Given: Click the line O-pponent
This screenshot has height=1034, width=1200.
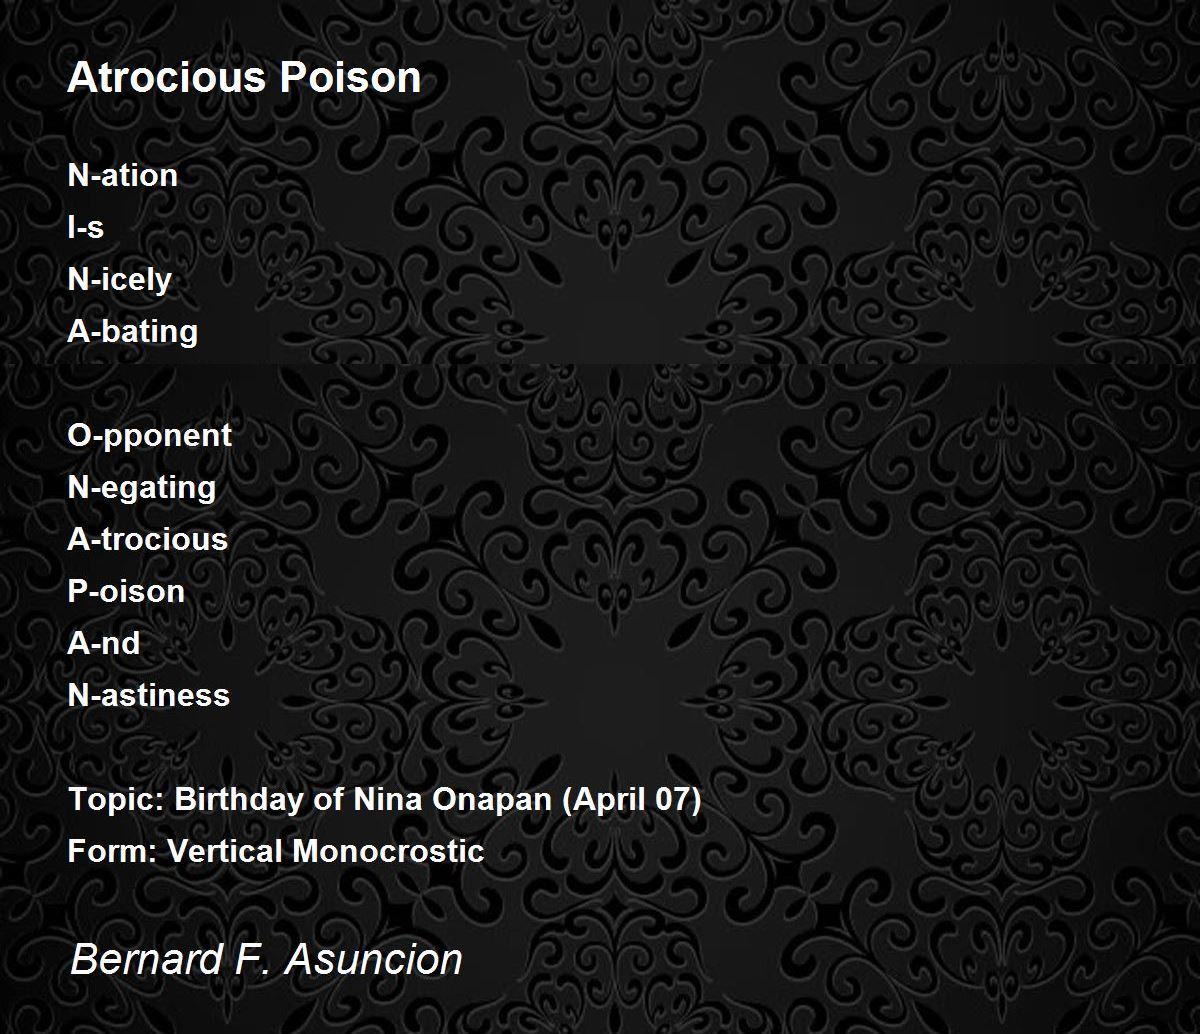Looking at the screenshot, I should point(149,436).
